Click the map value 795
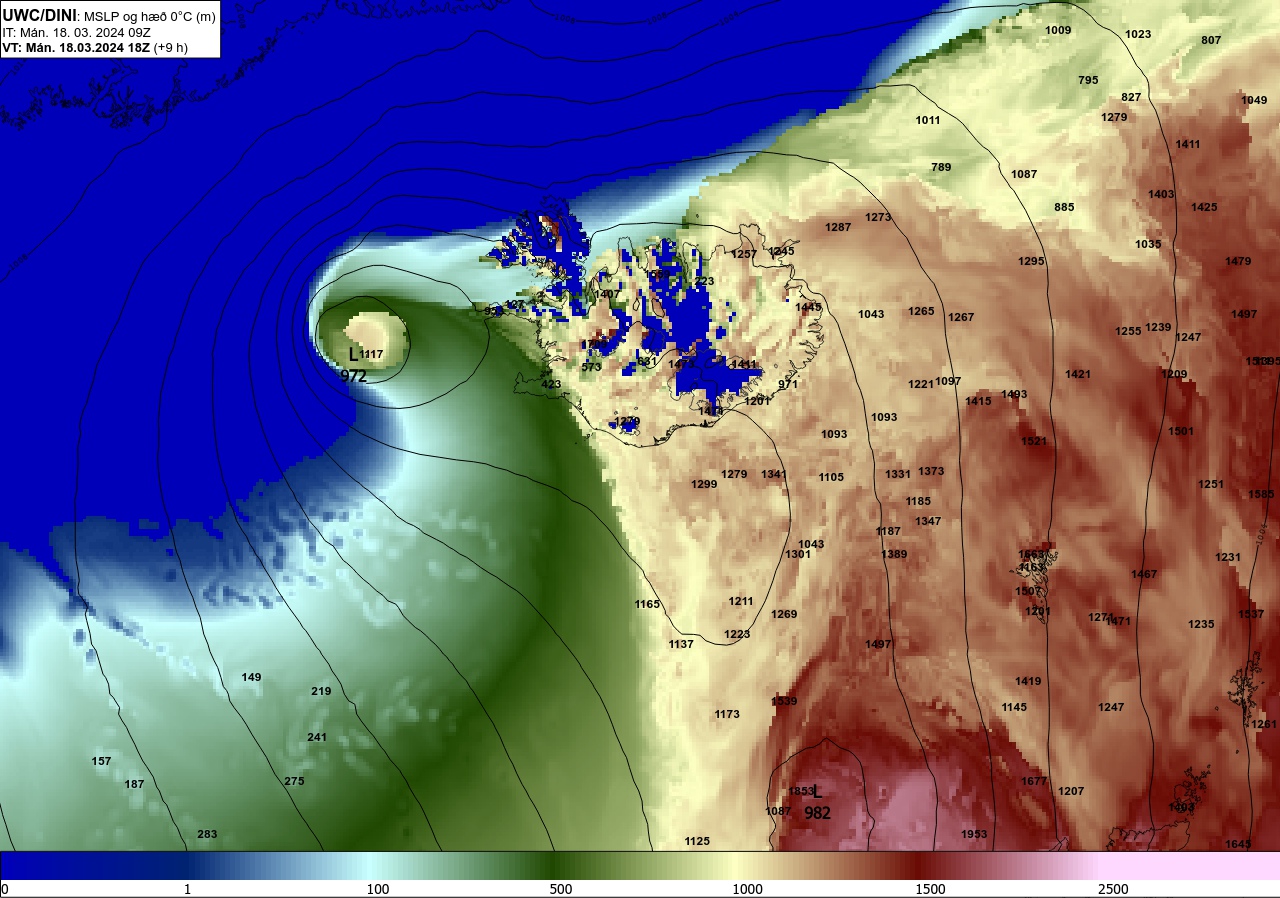 (1088, 80)
